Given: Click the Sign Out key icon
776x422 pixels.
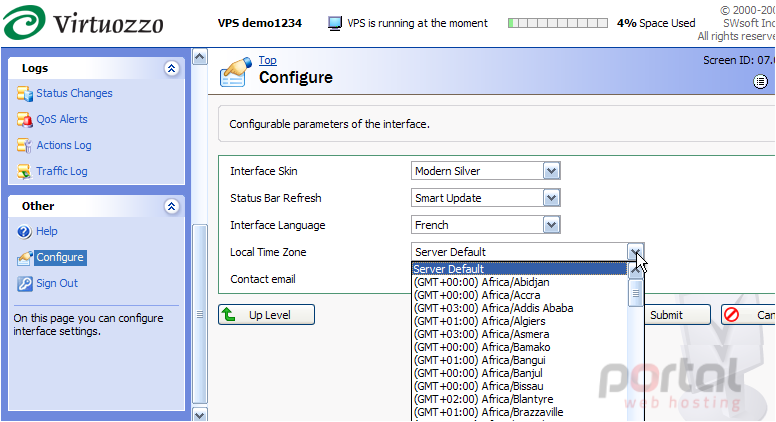Looking at the screenshot, I should tap(25, 283).
